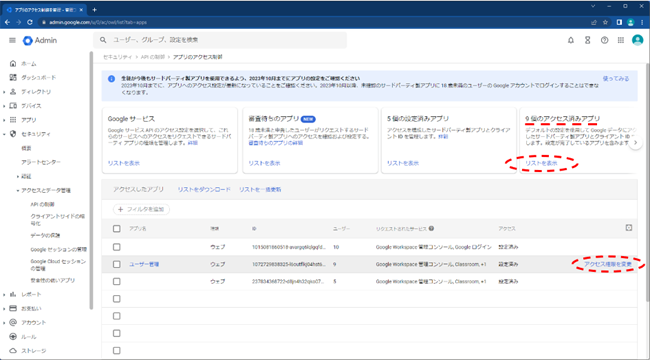Image resolution: width=650 pixels, height=360 pixels.
Task: Open データの保護 sidebar item
Action: point(45,235)
